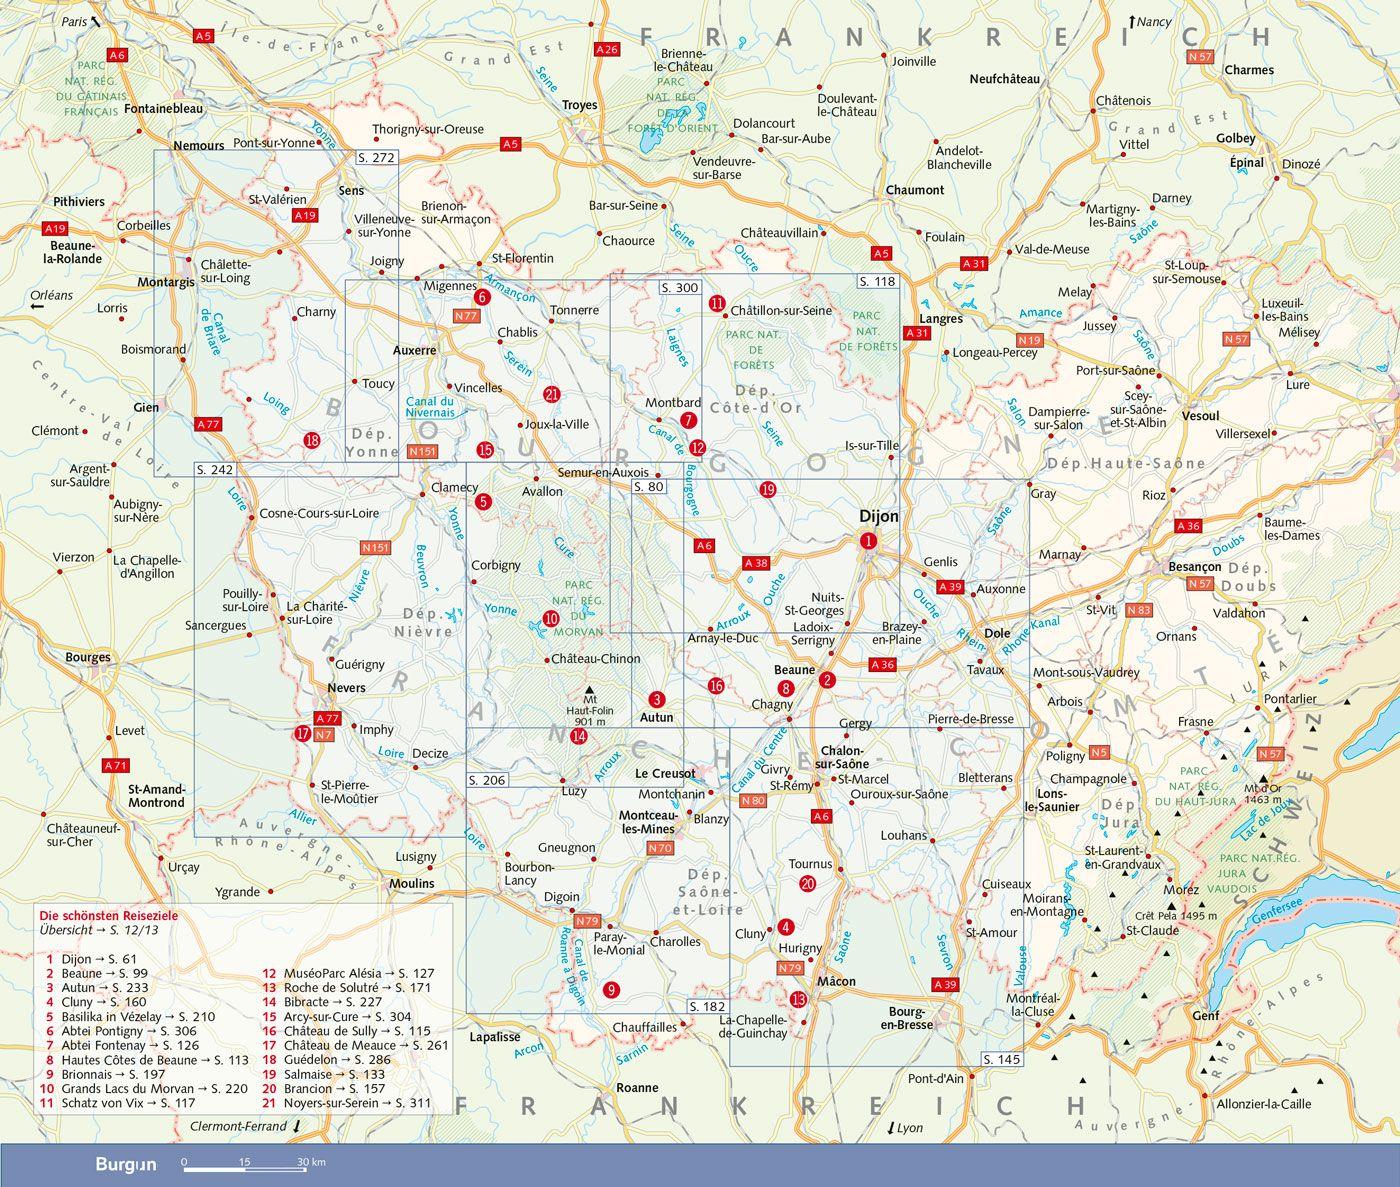Select red marker 17 near Nevers
Screen dimensions: 1400x1187
(x=302, y=733)
